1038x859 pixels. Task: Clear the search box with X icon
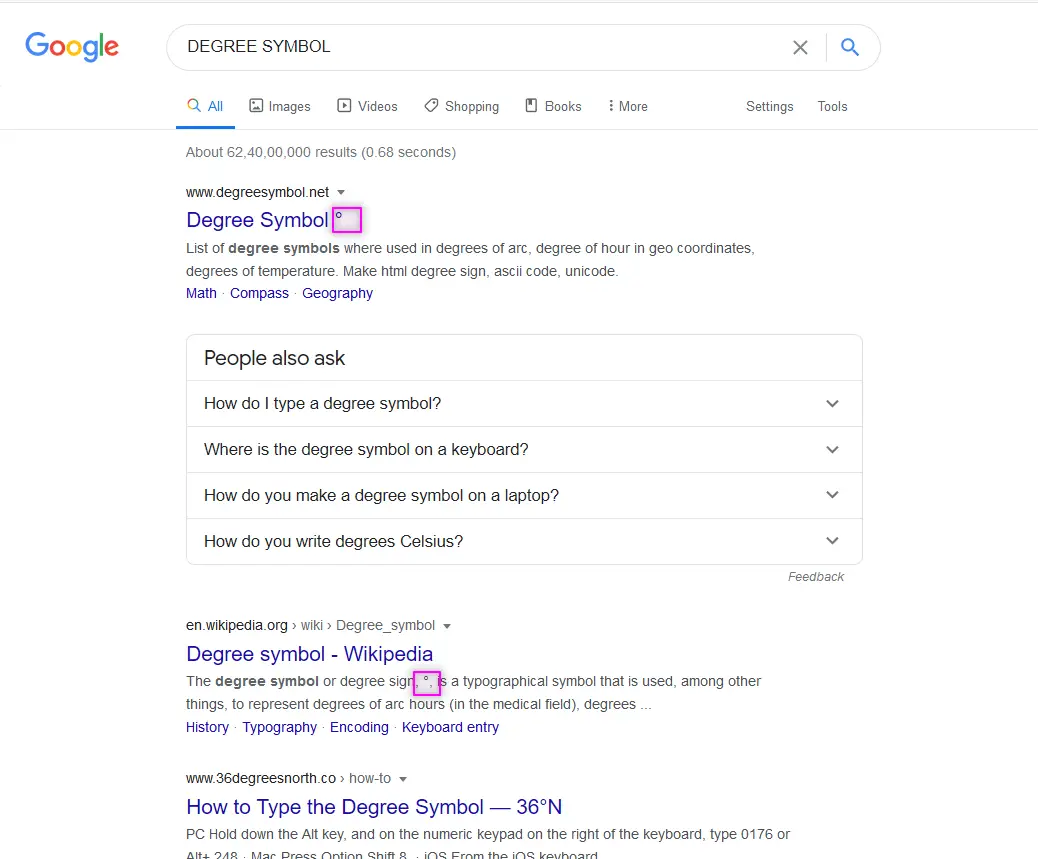[x=800, y=47]
